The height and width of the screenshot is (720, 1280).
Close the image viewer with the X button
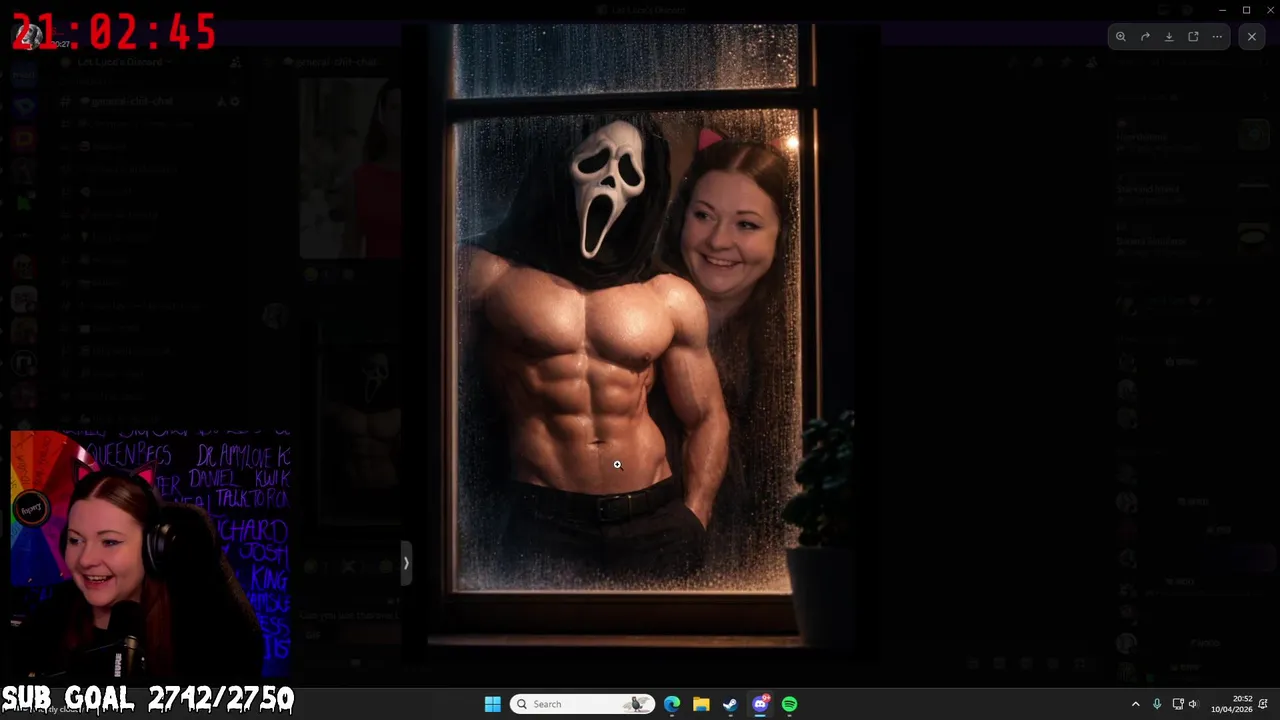pyautogui.click(x=1252, y=37)
